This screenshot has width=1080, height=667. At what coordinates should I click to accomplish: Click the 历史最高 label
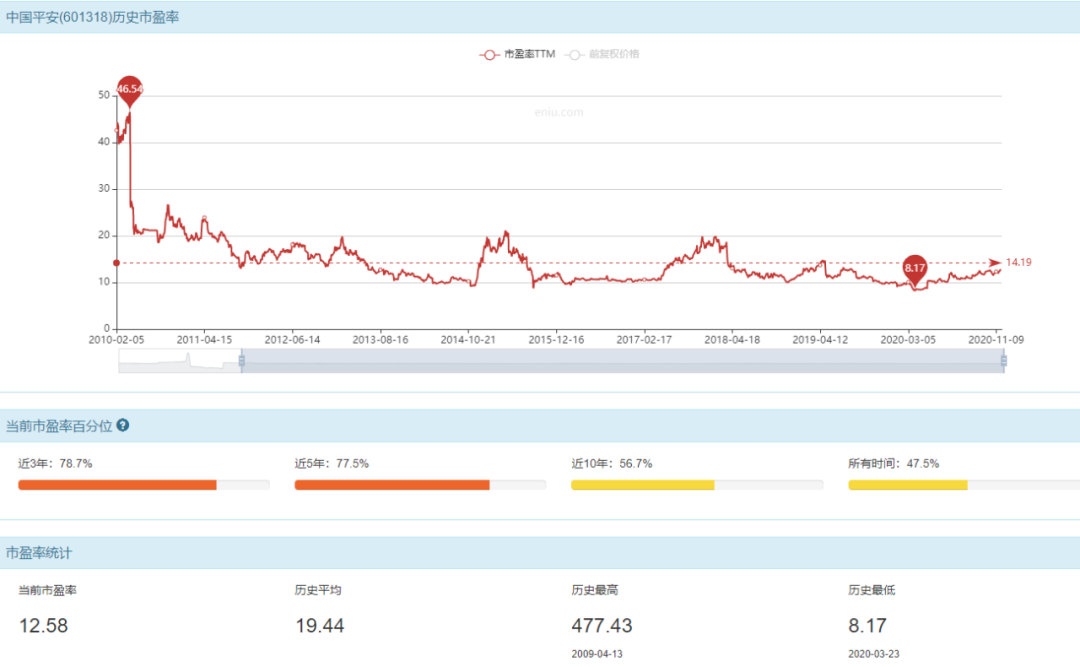pos(595,591)
